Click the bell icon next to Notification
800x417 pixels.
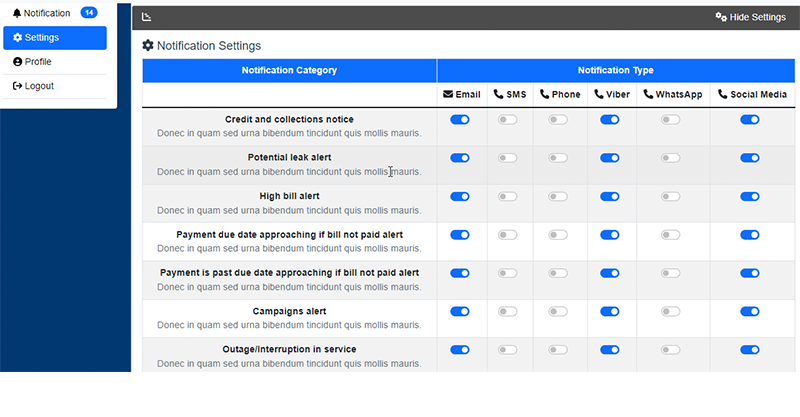pyautogui.click(x=17, y=13)
